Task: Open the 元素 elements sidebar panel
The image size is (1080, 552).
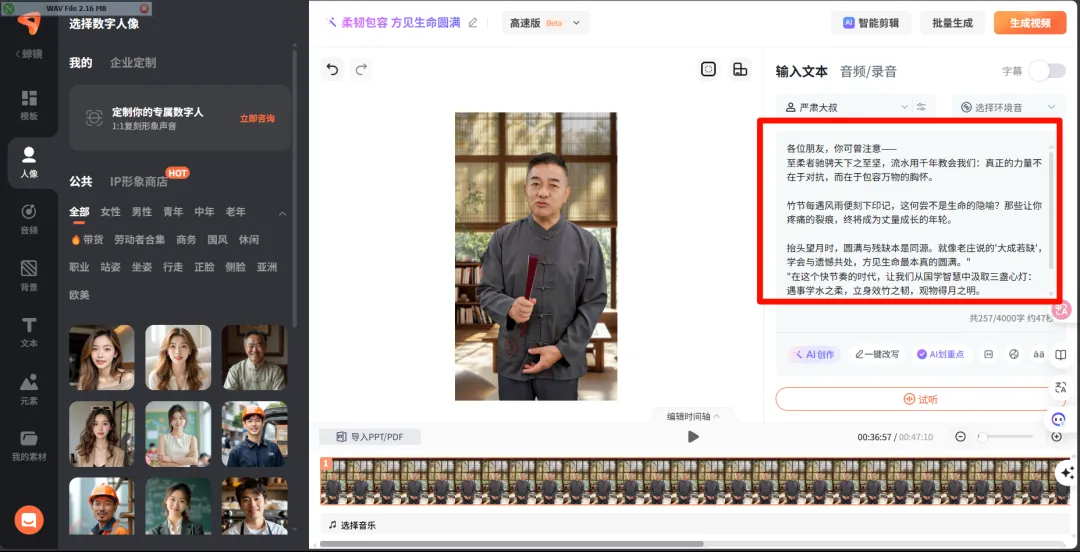Action: (x=29, y=390)
